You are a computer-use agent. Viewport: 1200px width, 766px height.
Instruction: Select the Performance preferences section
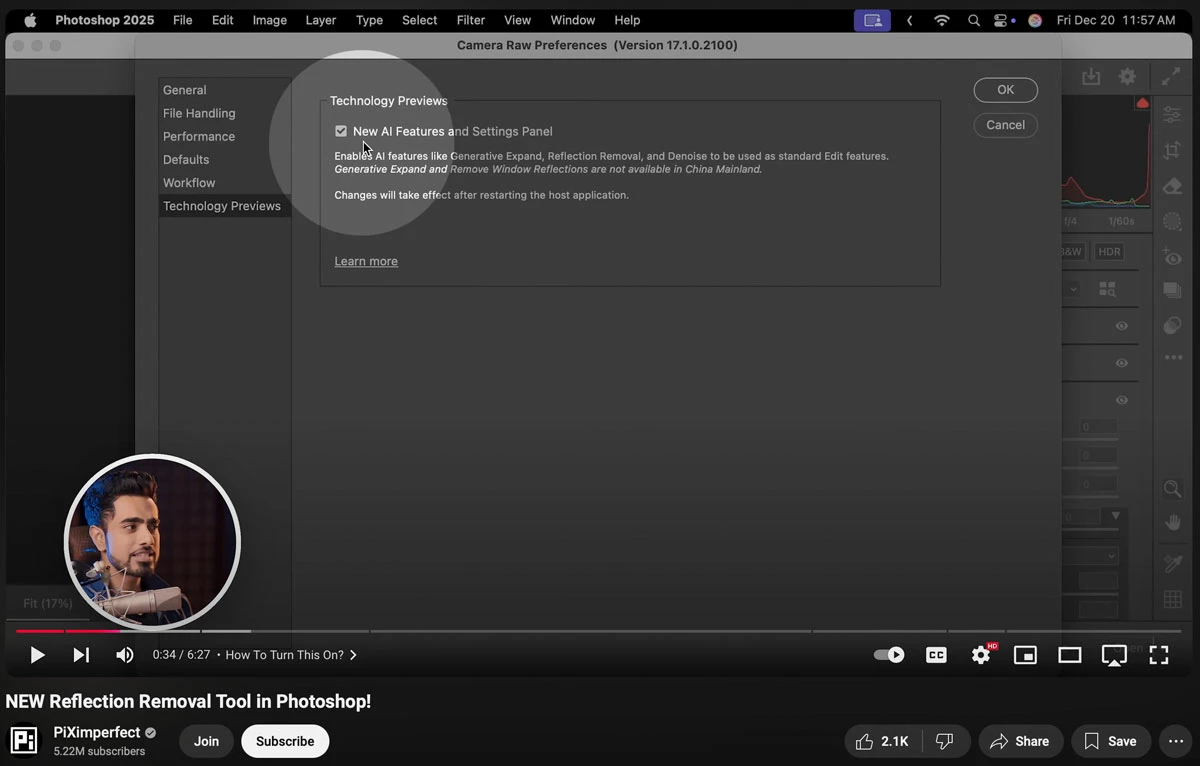tap(199, 136)
